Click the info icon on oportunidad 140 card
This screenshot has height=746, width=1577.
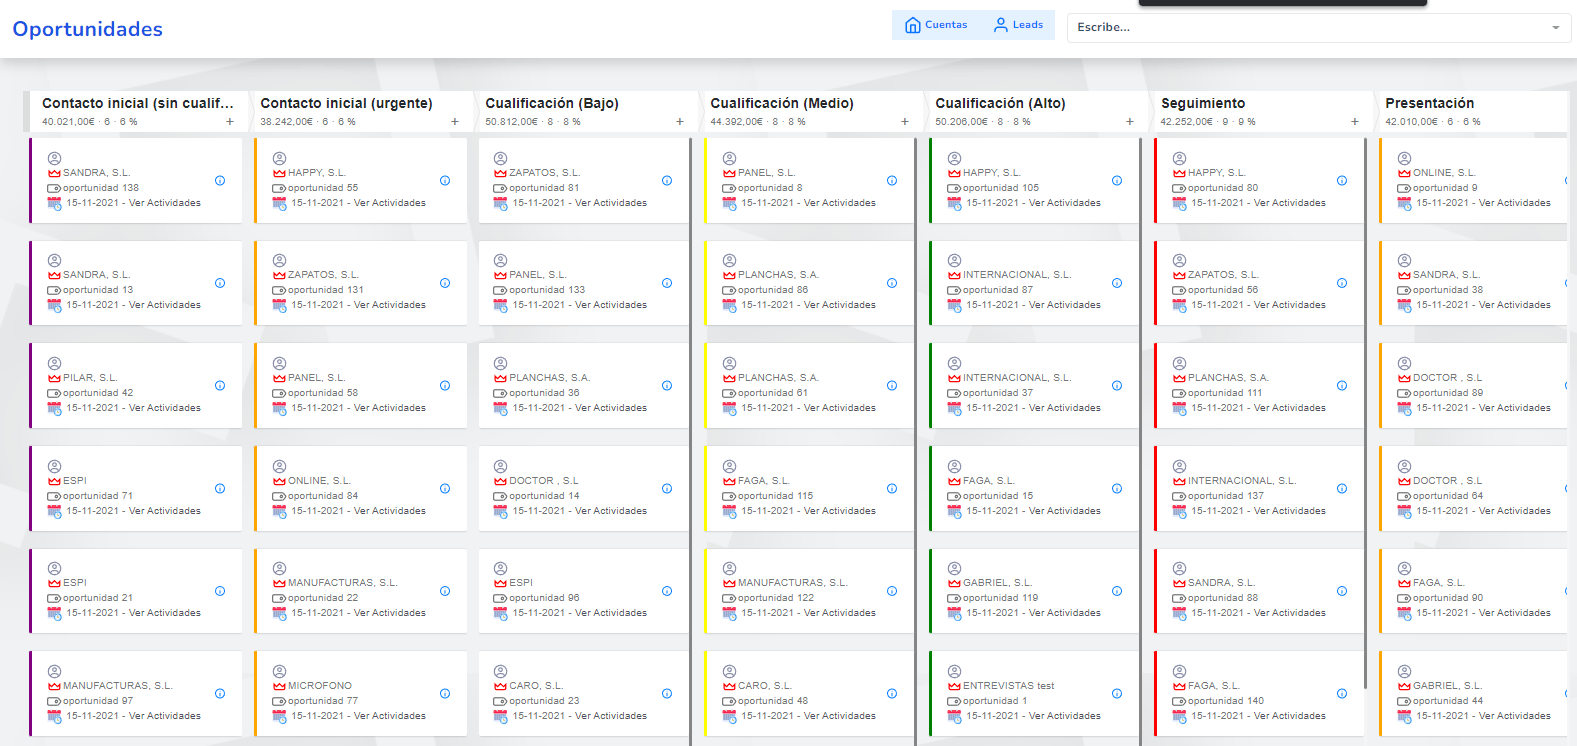click(x=1342, y=694)
